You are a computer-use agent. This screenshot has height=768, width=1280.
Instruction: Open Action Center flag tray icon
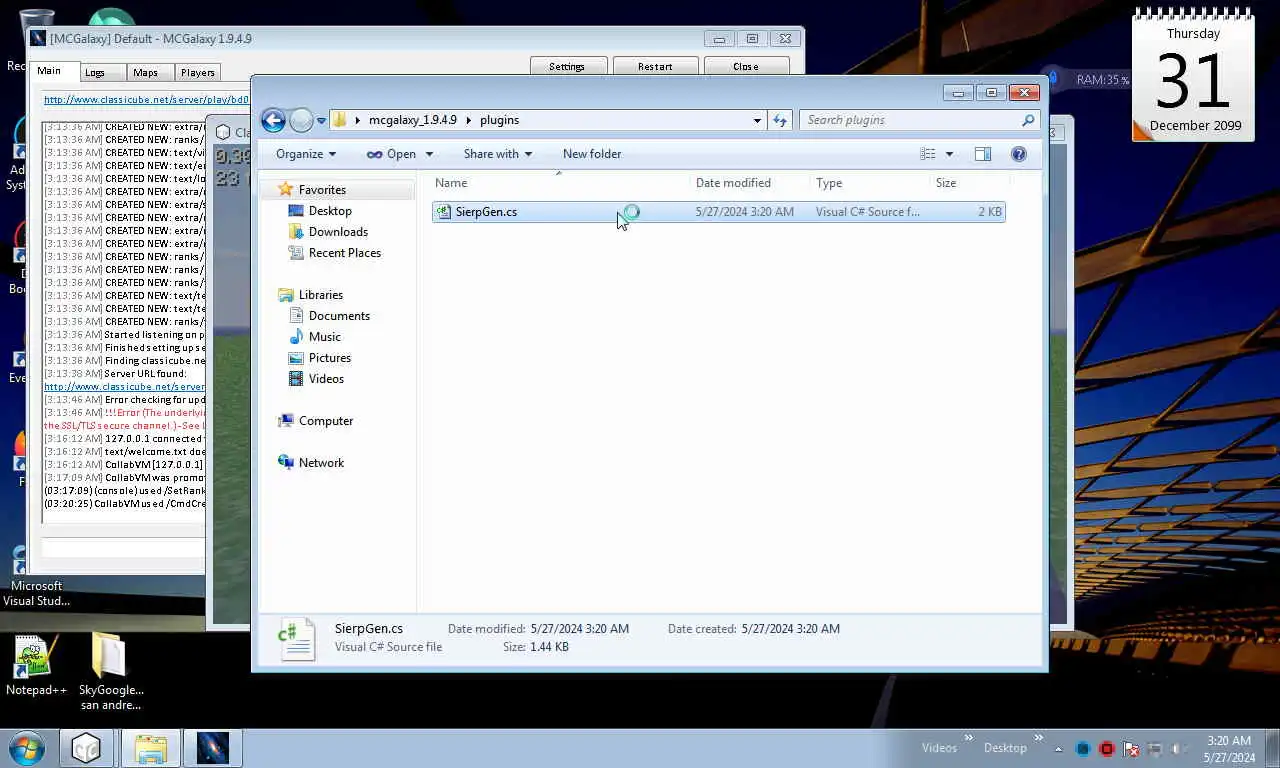click(x=1131, y=749)
